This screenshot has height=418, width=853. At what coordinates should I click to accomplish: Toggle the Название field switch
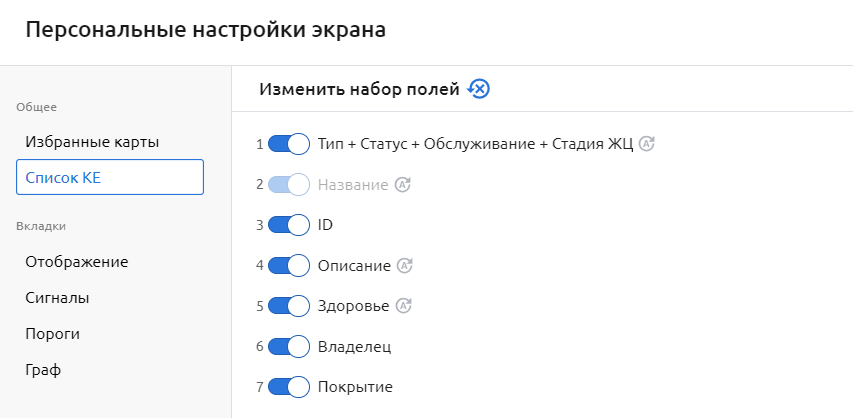pos(288,184)
